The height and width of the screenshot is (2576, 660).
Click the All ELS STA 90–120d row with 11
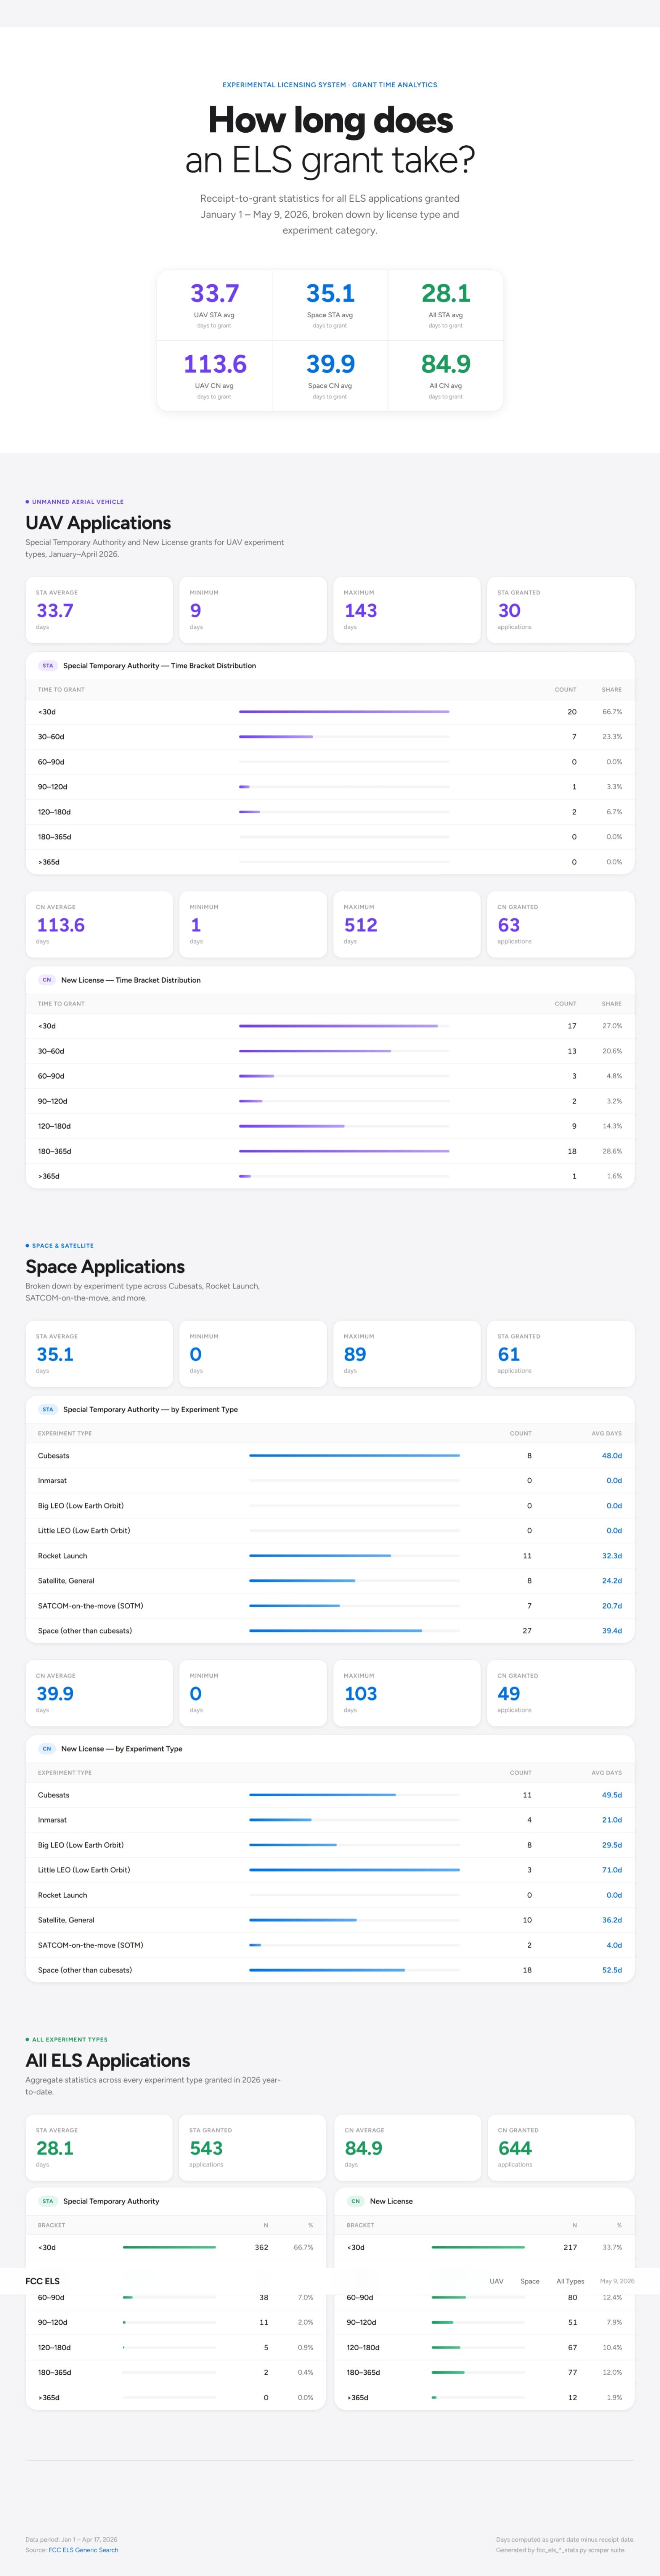pyautogui.click(x=176, y=2322)
